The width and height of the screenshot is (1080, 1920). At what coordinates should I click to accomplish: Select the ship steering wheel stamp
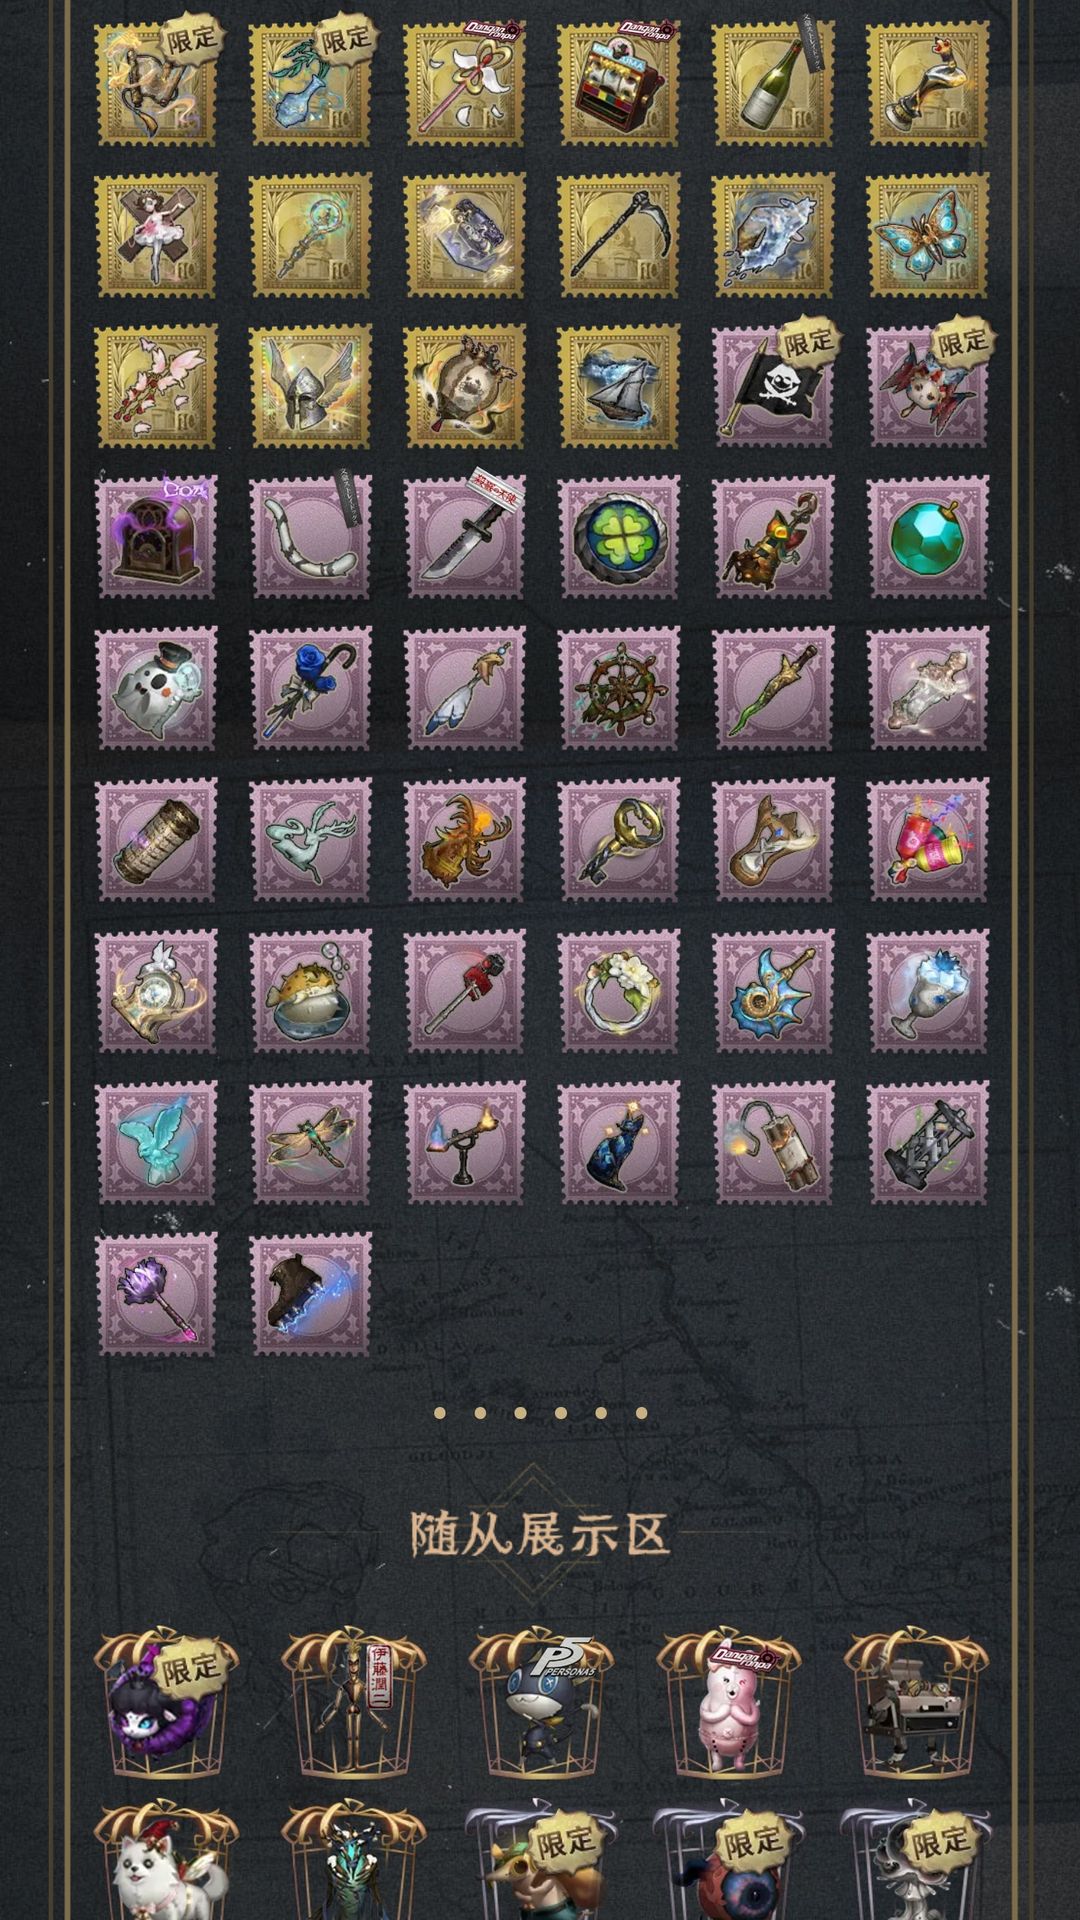pyautogui.click(x=619, y=689)
